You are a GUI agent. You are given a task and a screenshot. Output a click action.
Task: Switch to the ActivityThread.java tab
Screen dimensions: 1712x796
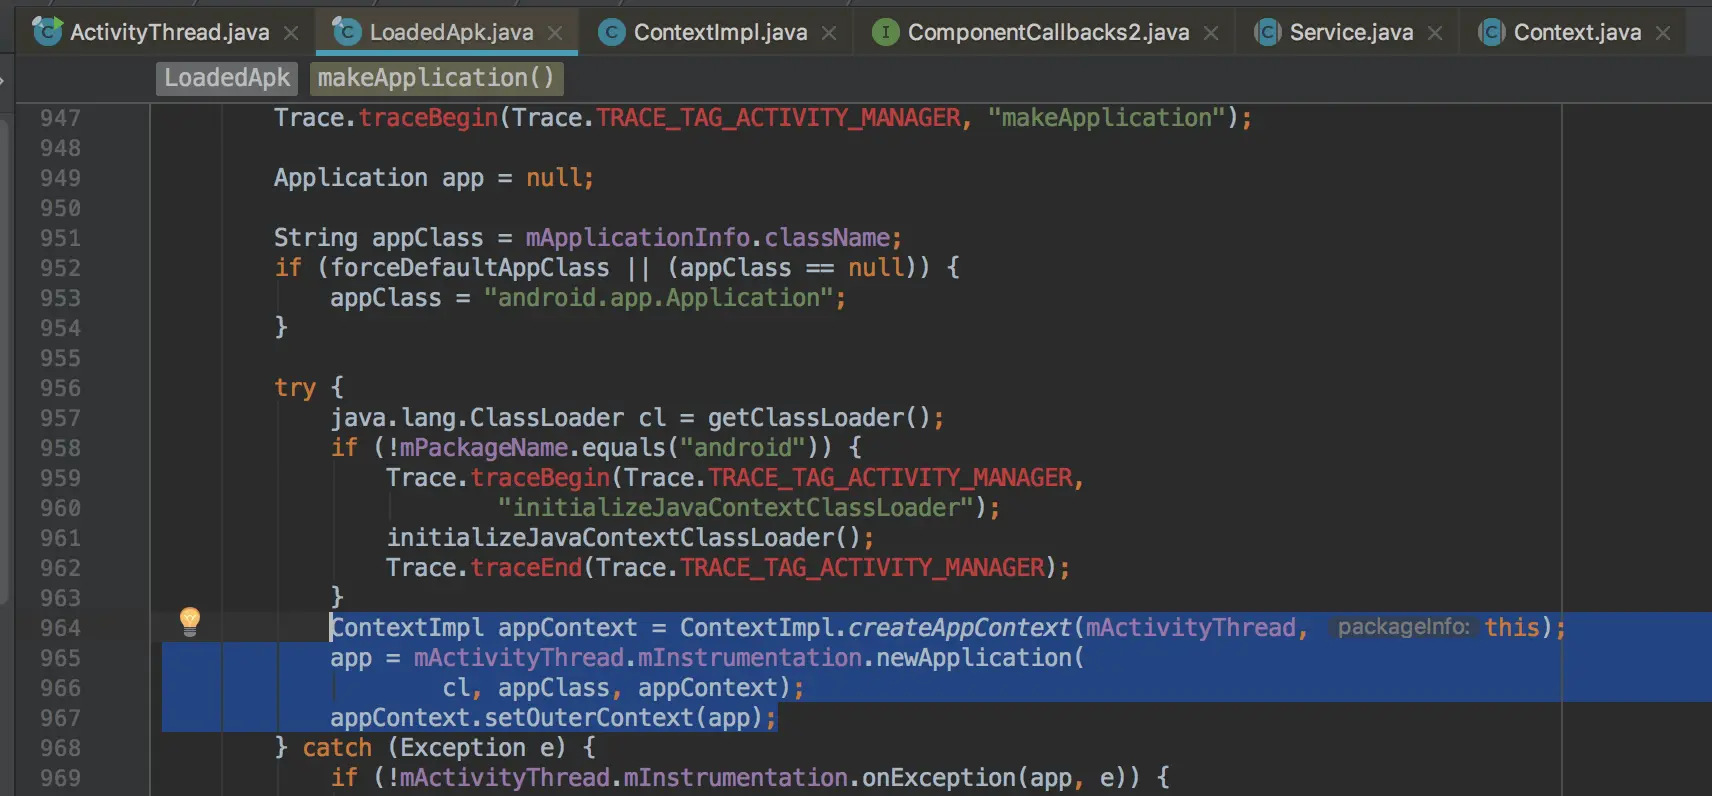click(169, 32)
